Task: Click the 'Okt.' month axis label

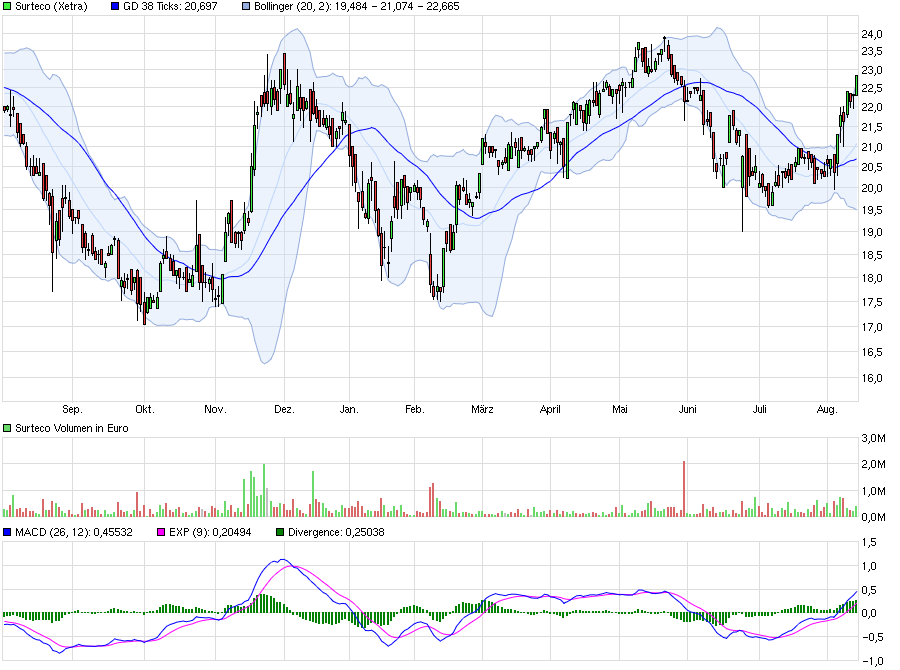Action: tap(145, 409)
